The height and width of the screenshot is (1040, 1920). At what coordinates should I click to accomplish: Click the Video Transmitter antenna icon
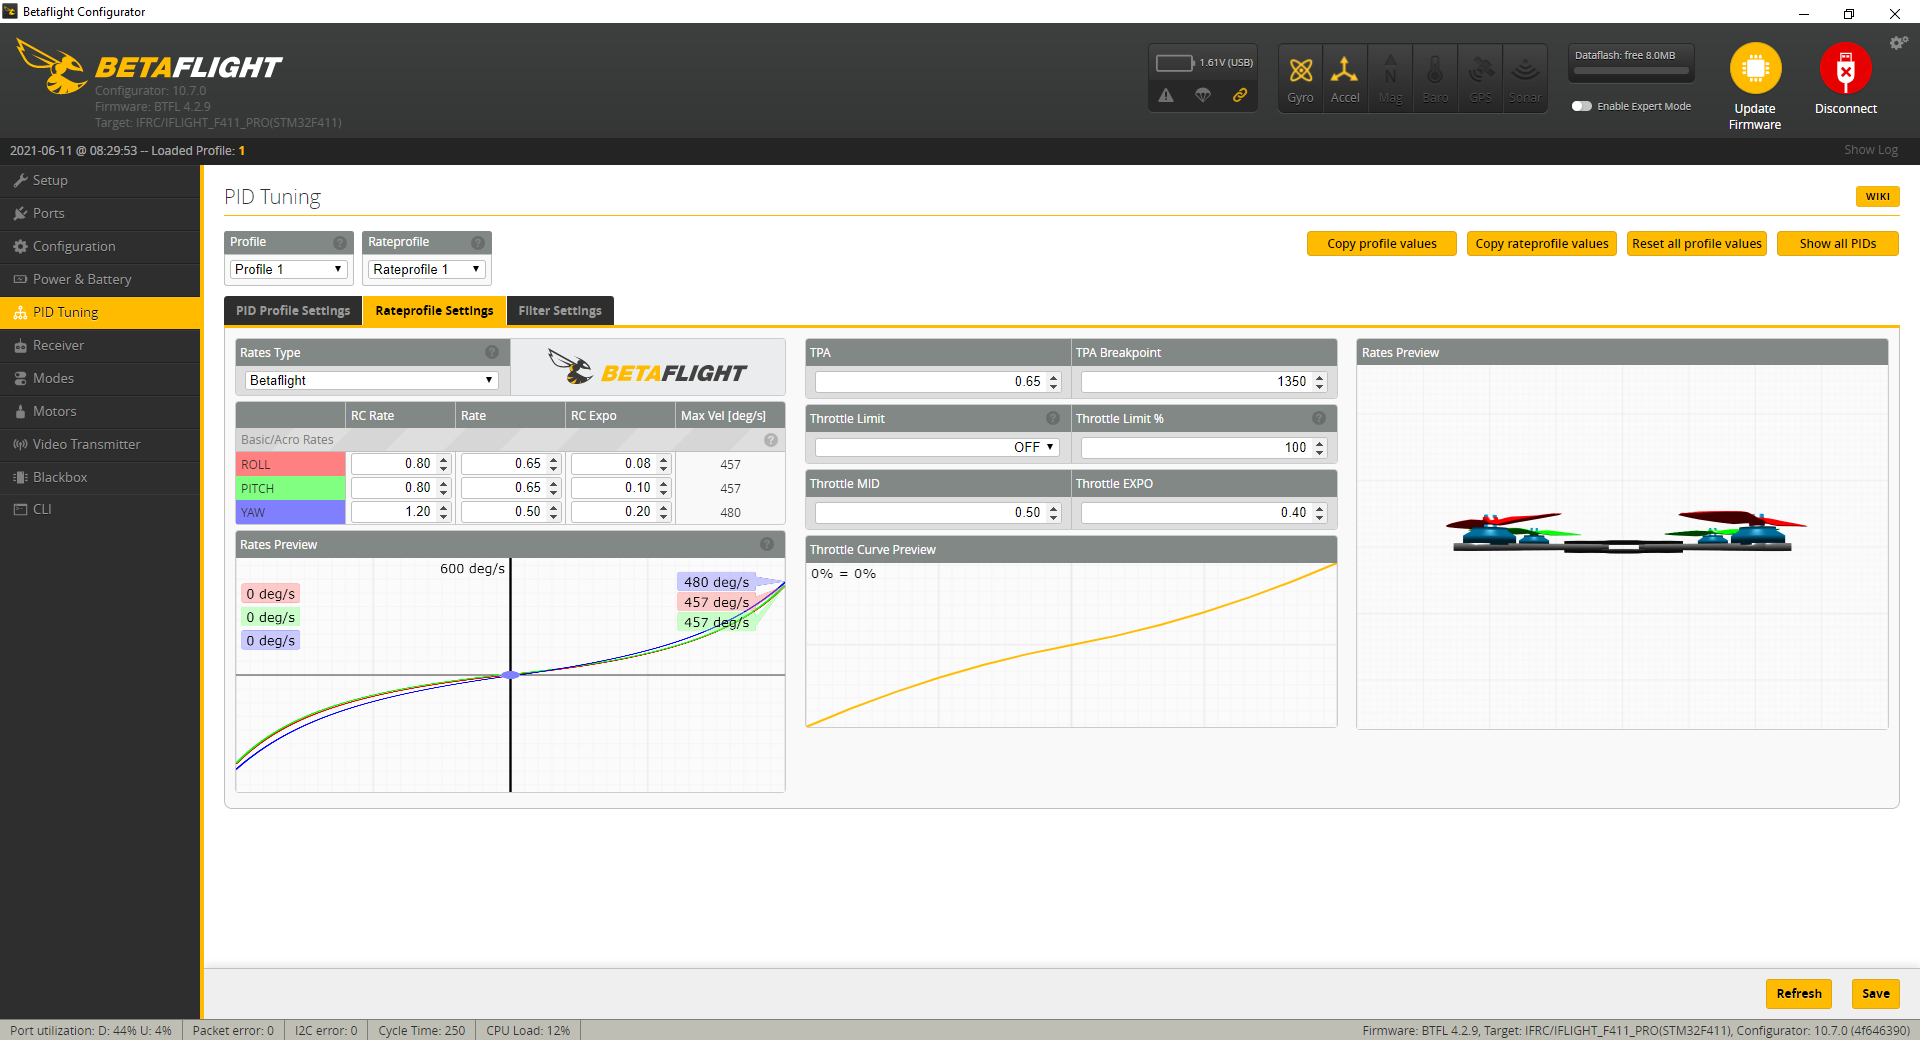tap(20, 444)
